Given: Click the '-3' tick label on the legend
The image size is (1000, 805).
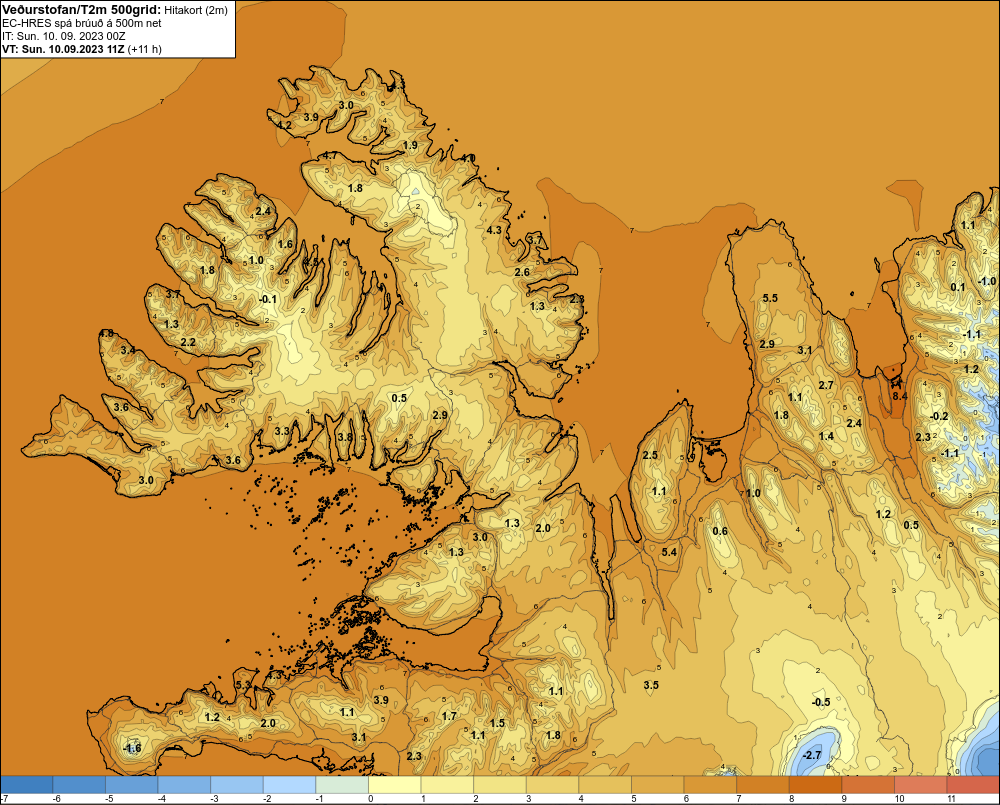Looking at the screenshot, I should 214,799.
